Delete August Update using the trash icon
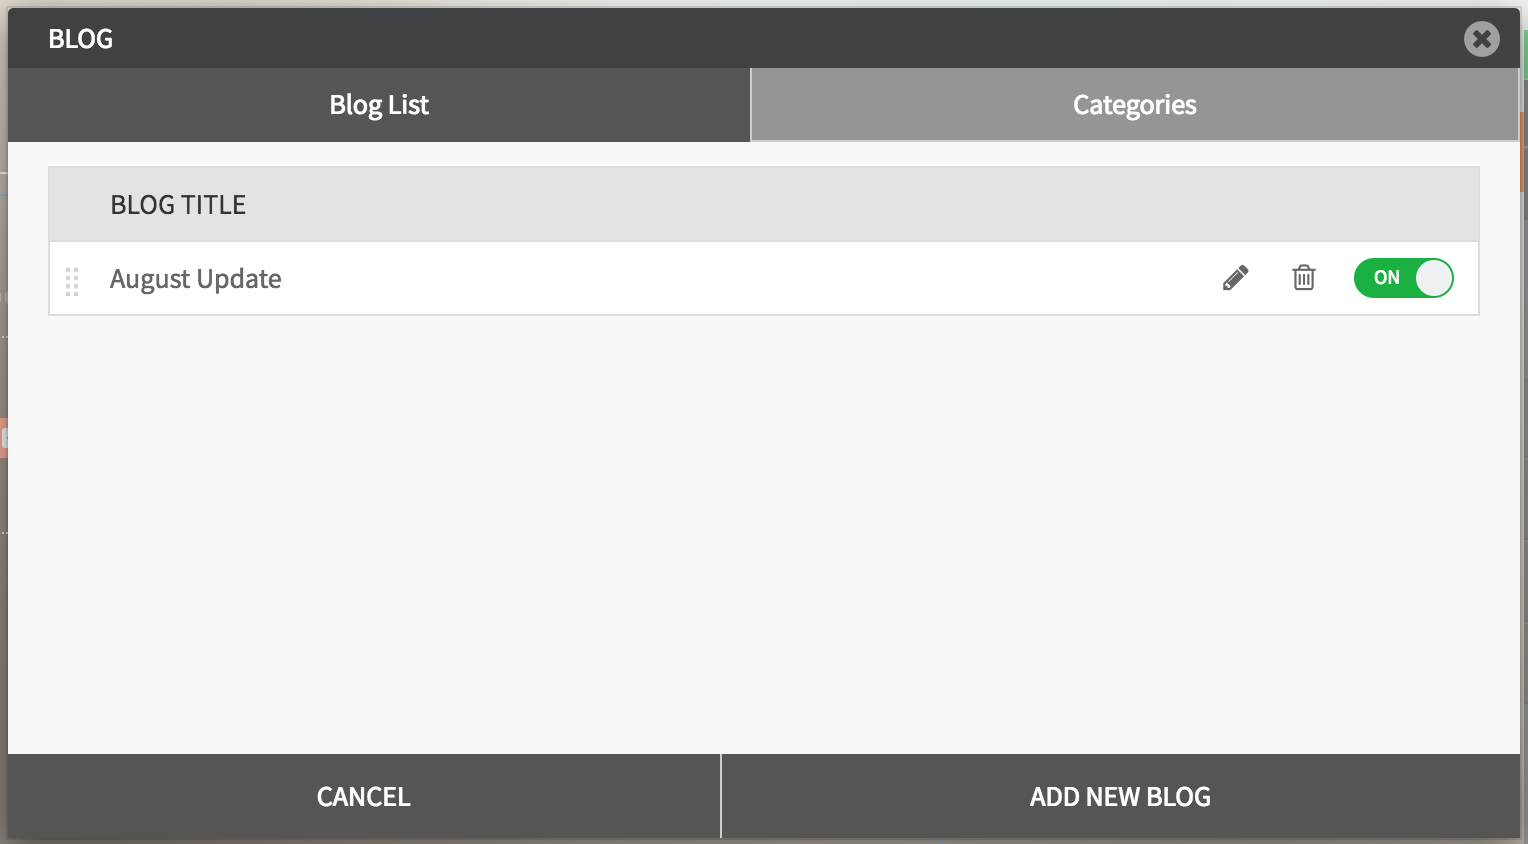This screenshot has height=844, width=1528. pos(1303,278)
